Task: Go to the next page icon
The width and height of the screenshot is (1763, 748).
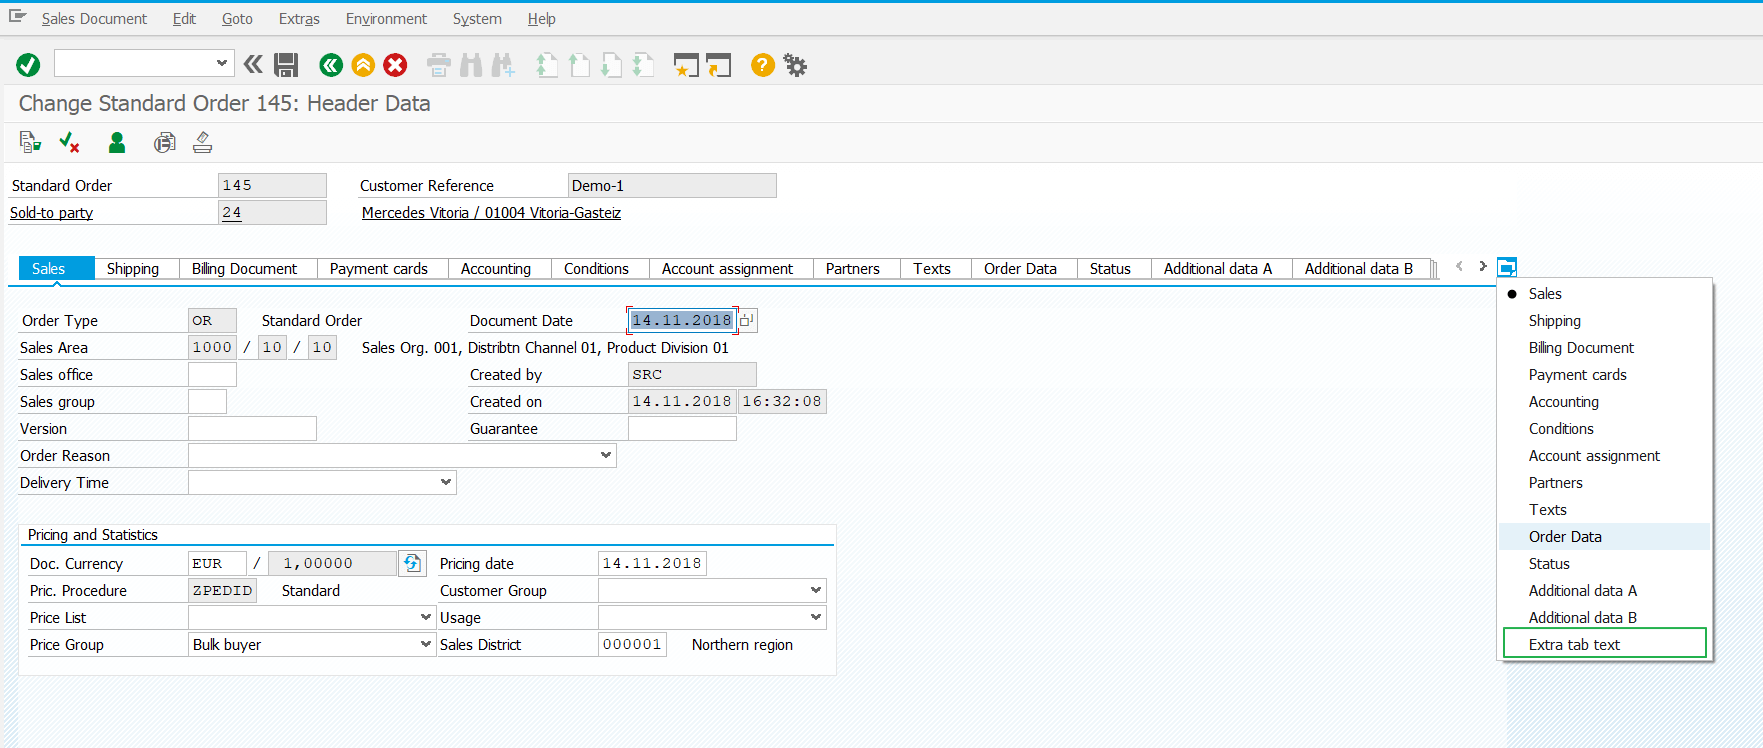Action: tap(611, 65)
